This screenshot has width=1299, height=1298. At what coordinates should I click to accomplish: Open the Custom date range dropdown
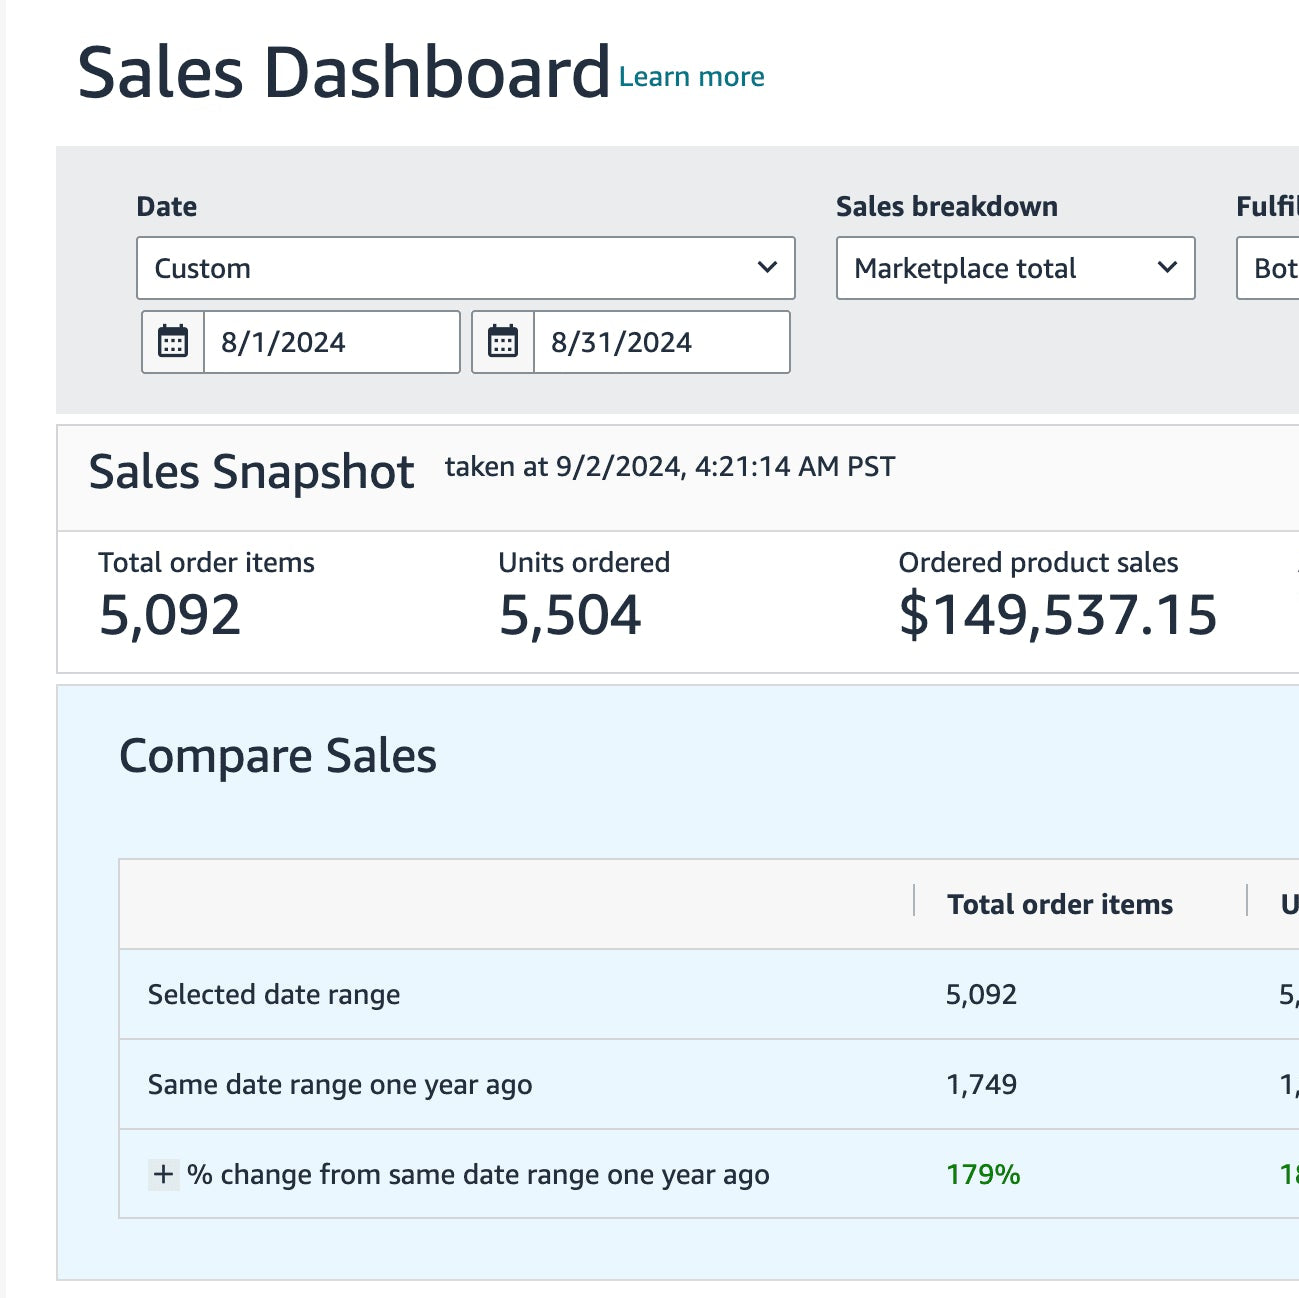[465, 268]
